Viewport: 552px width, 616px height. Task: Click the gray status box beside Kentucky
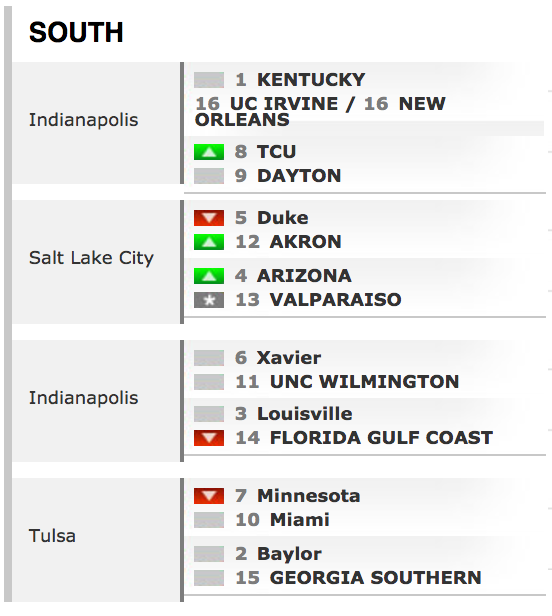(209, 80)
